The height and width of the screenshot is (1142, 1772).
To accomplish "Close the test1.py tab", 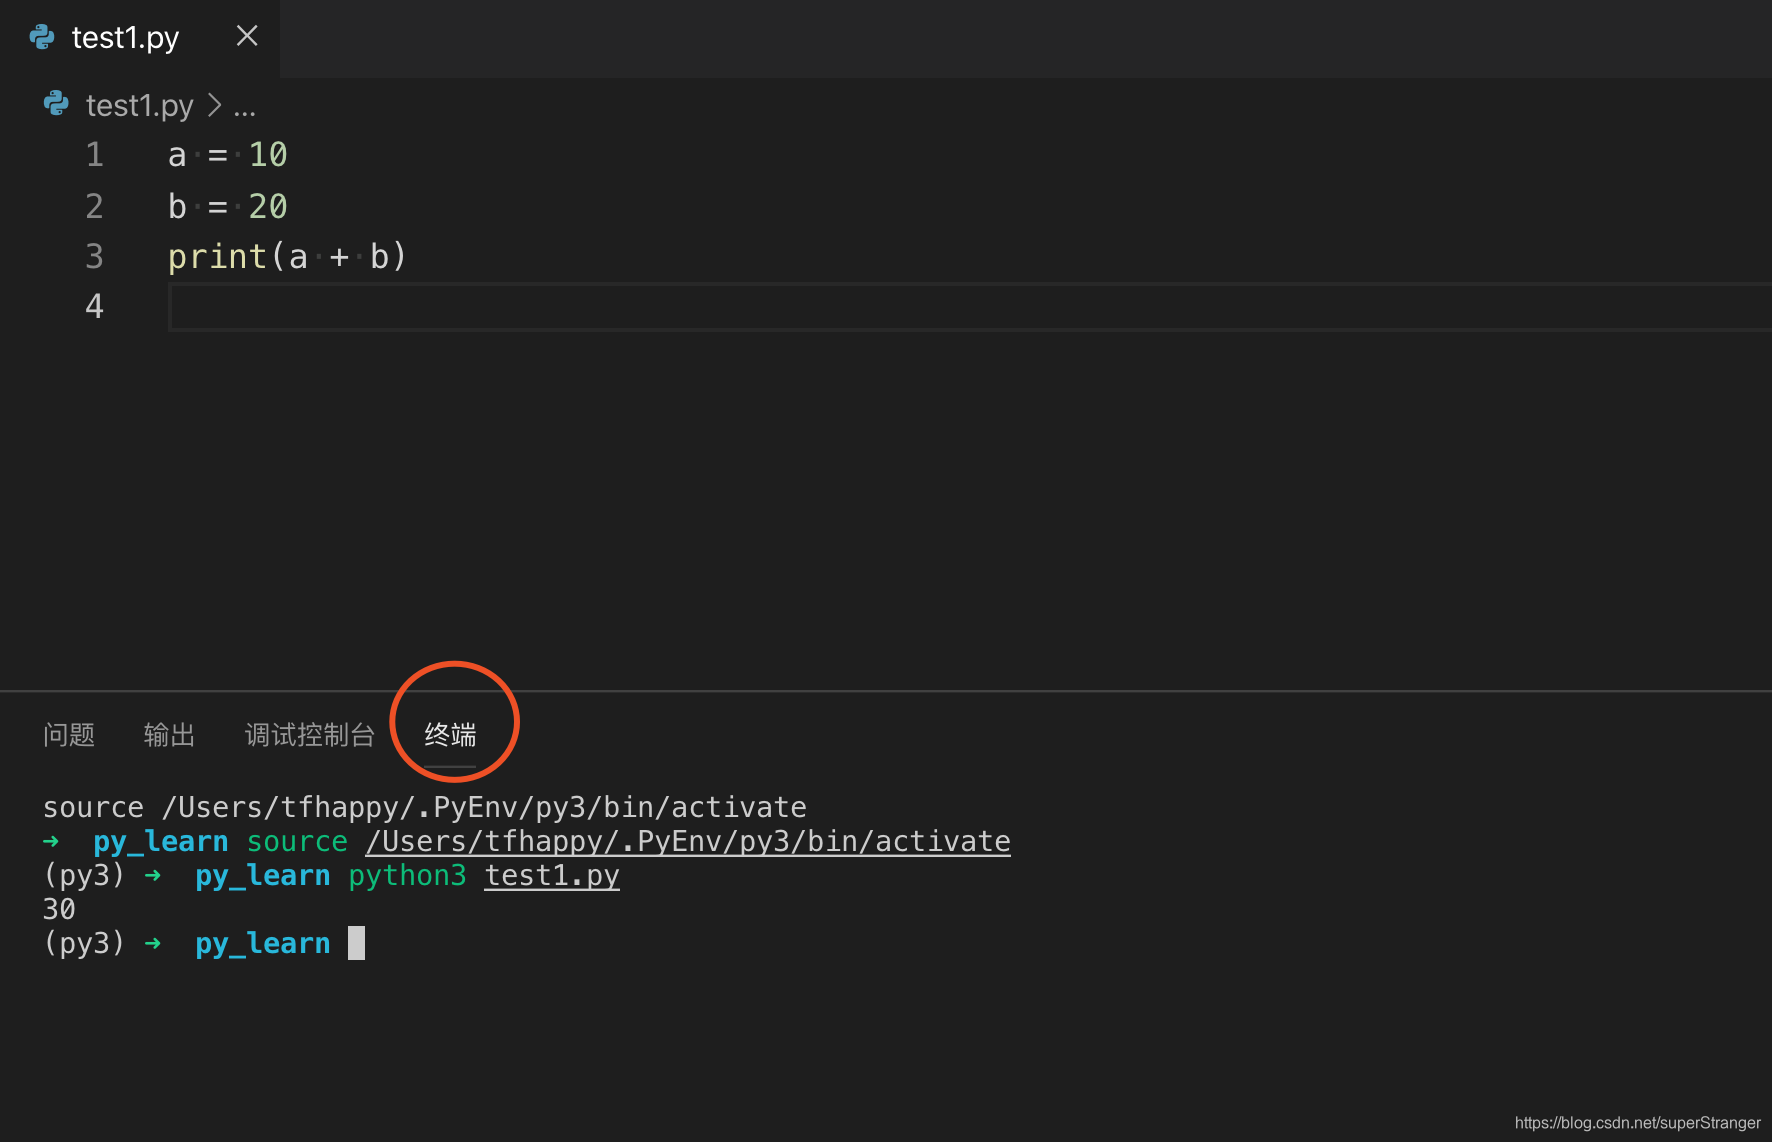I will (247, 36).
